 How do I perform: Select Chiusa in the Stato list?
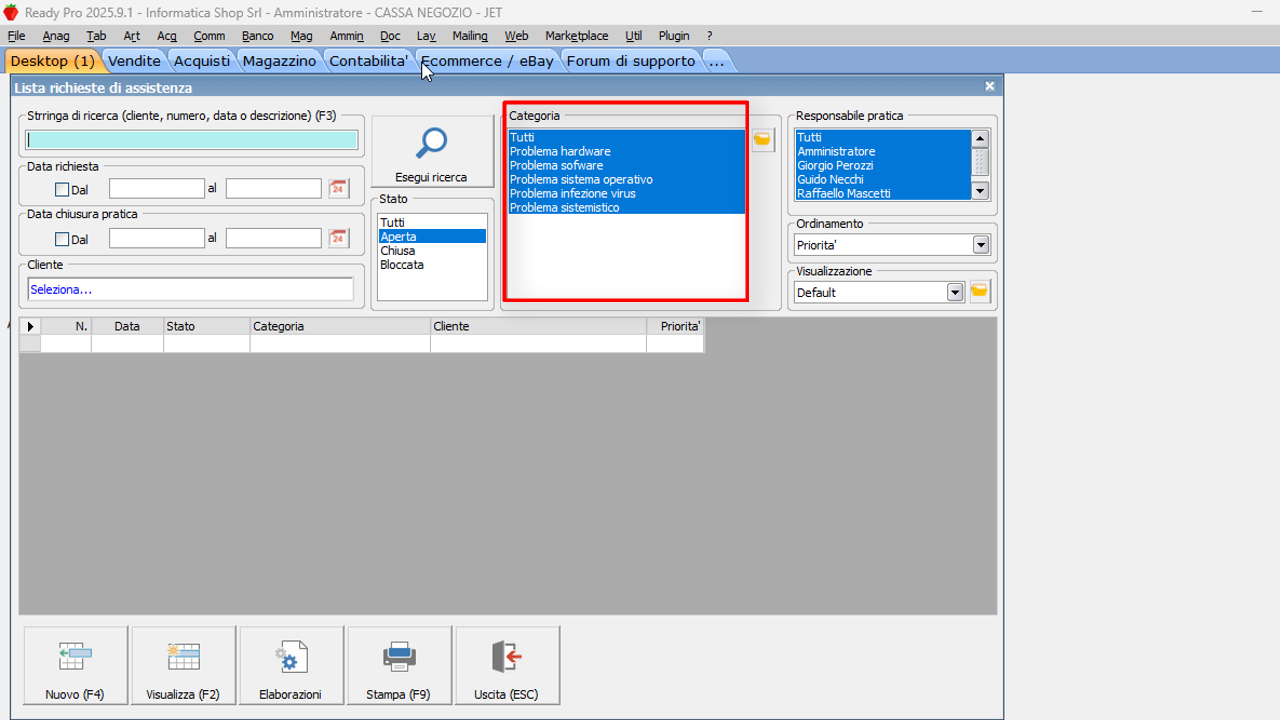pyautogui.click(x=397, y=251)
